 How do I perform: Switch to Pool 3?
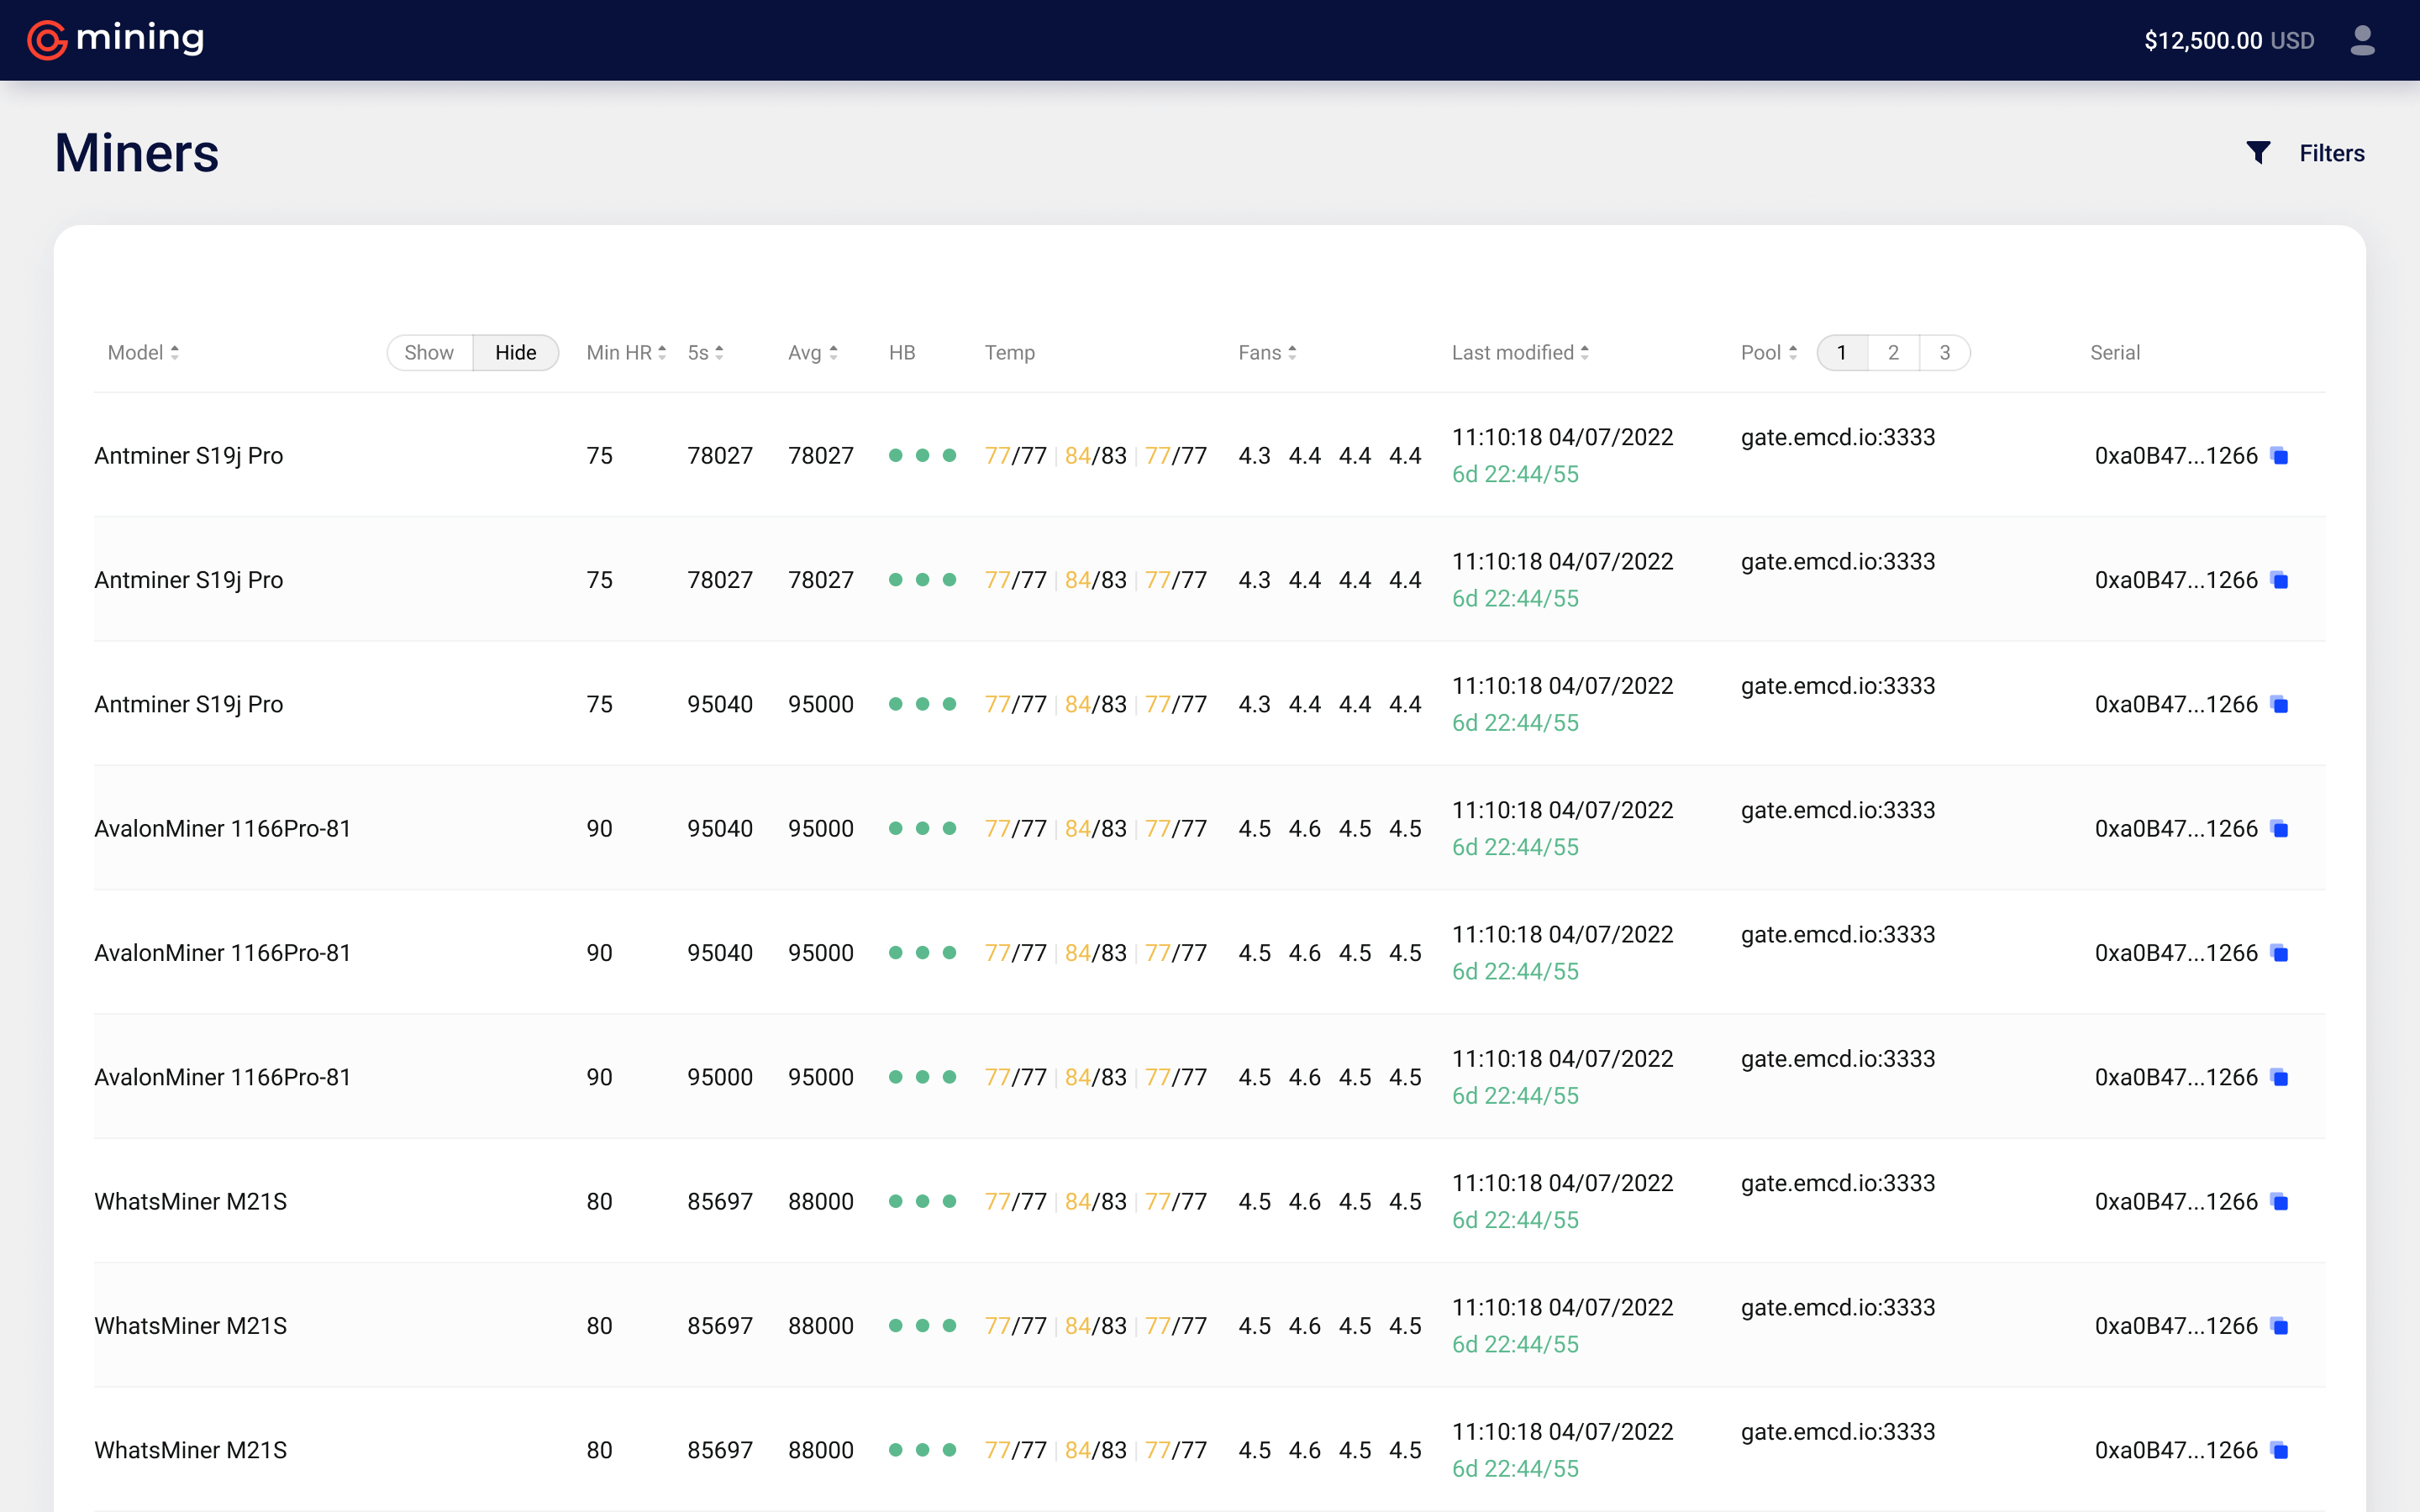click(1945, 353)
